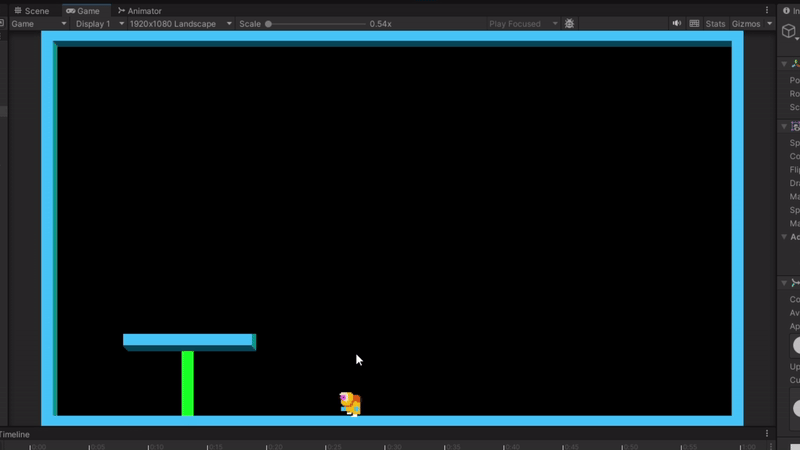
Task: Open the Animator tab
Action: 139,11
